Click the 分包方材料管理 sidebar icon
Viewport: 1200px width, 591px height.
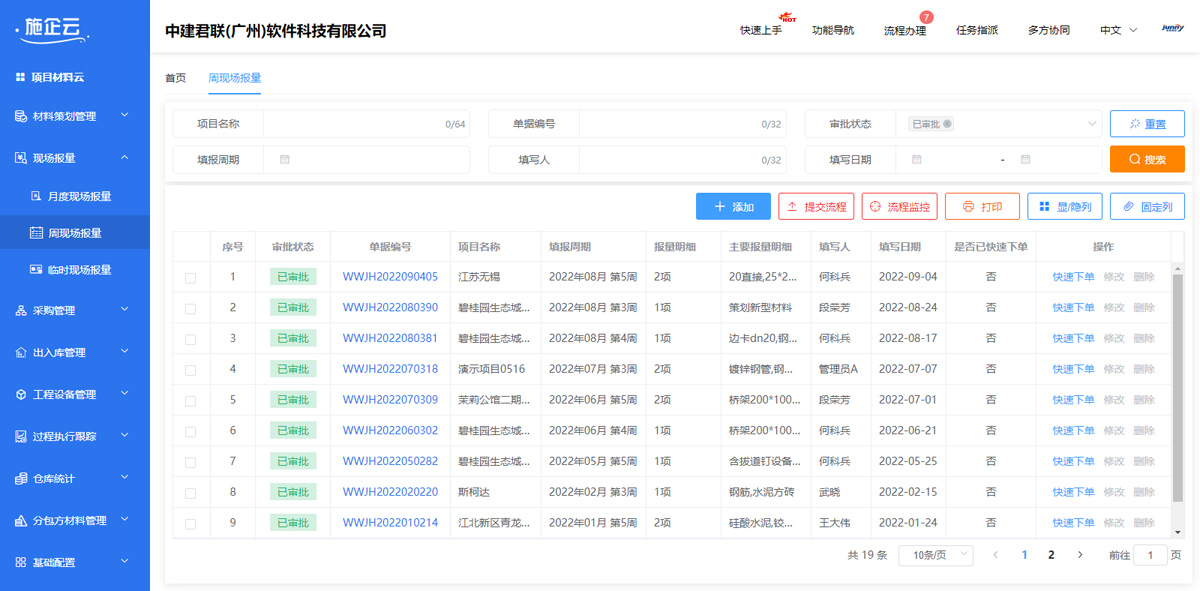[x=21, y=521]
